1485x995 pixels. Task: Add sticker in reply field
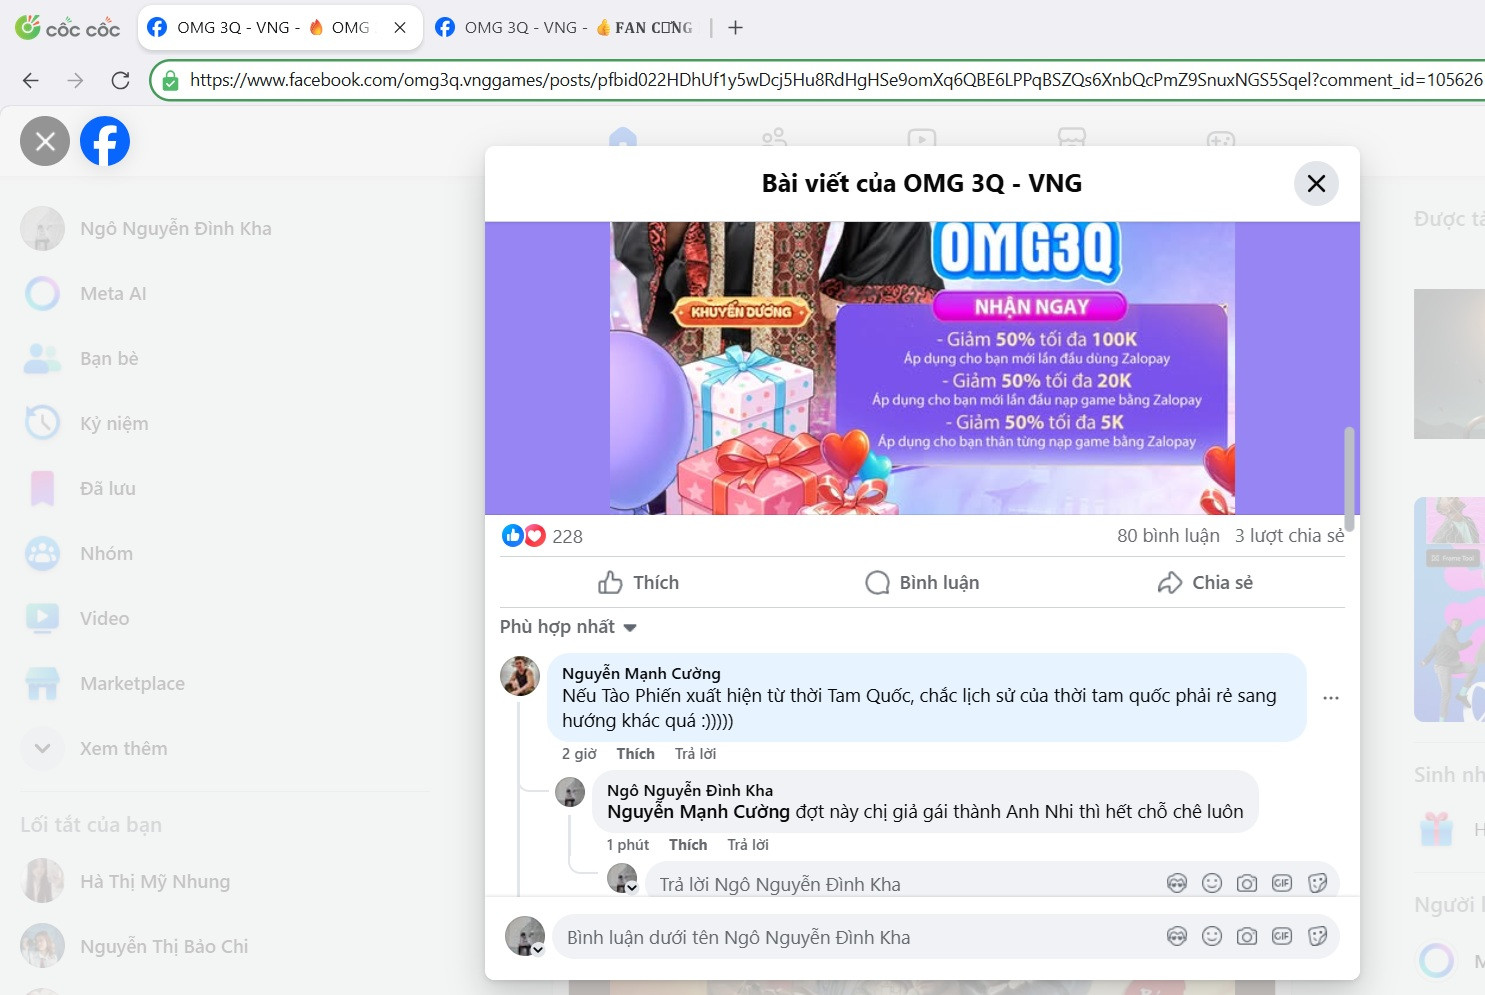(1317, 883)
